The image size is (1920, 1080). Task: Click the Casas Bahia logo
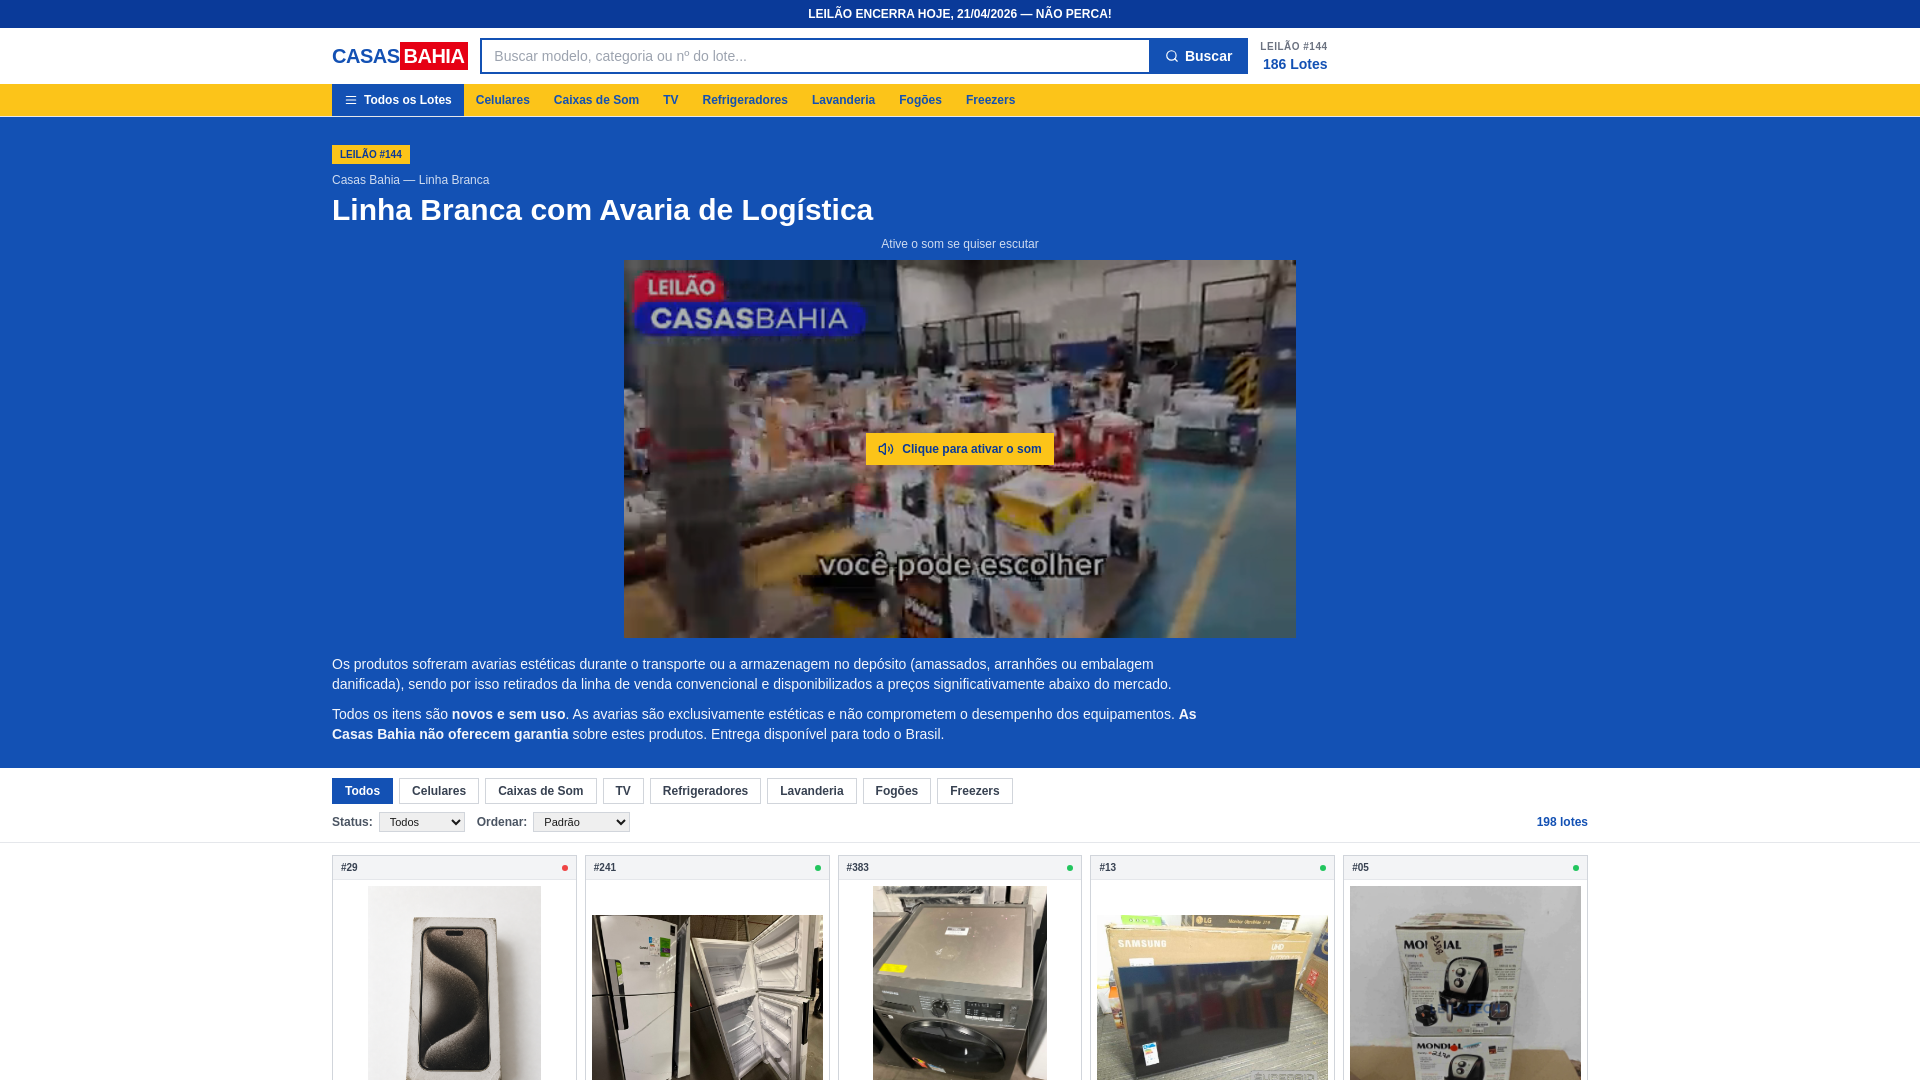(x=399, y=56)
